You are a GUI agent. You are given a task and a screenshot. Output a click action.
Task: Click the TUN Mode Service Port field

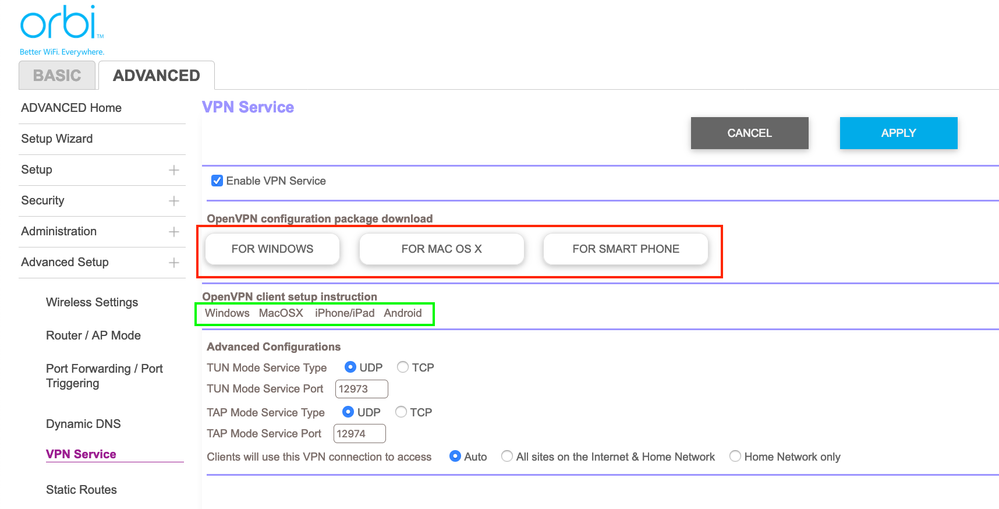tap(361, 389)
